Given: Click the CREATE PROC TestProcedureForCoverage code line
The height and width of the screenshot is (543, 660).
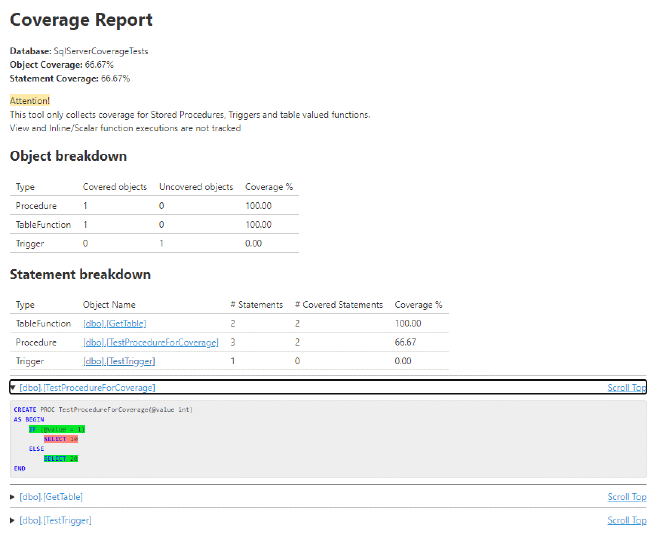Looking at the screenshot, I should [103, 410].
